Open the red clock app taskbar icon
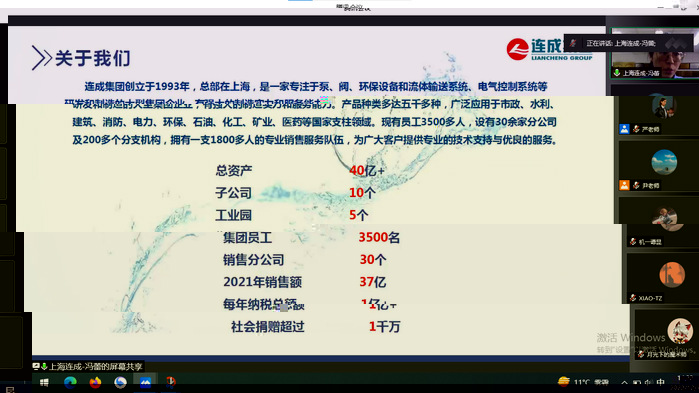Image resolution: width=699 pixels, height=393 pixels. click(170, 382)
